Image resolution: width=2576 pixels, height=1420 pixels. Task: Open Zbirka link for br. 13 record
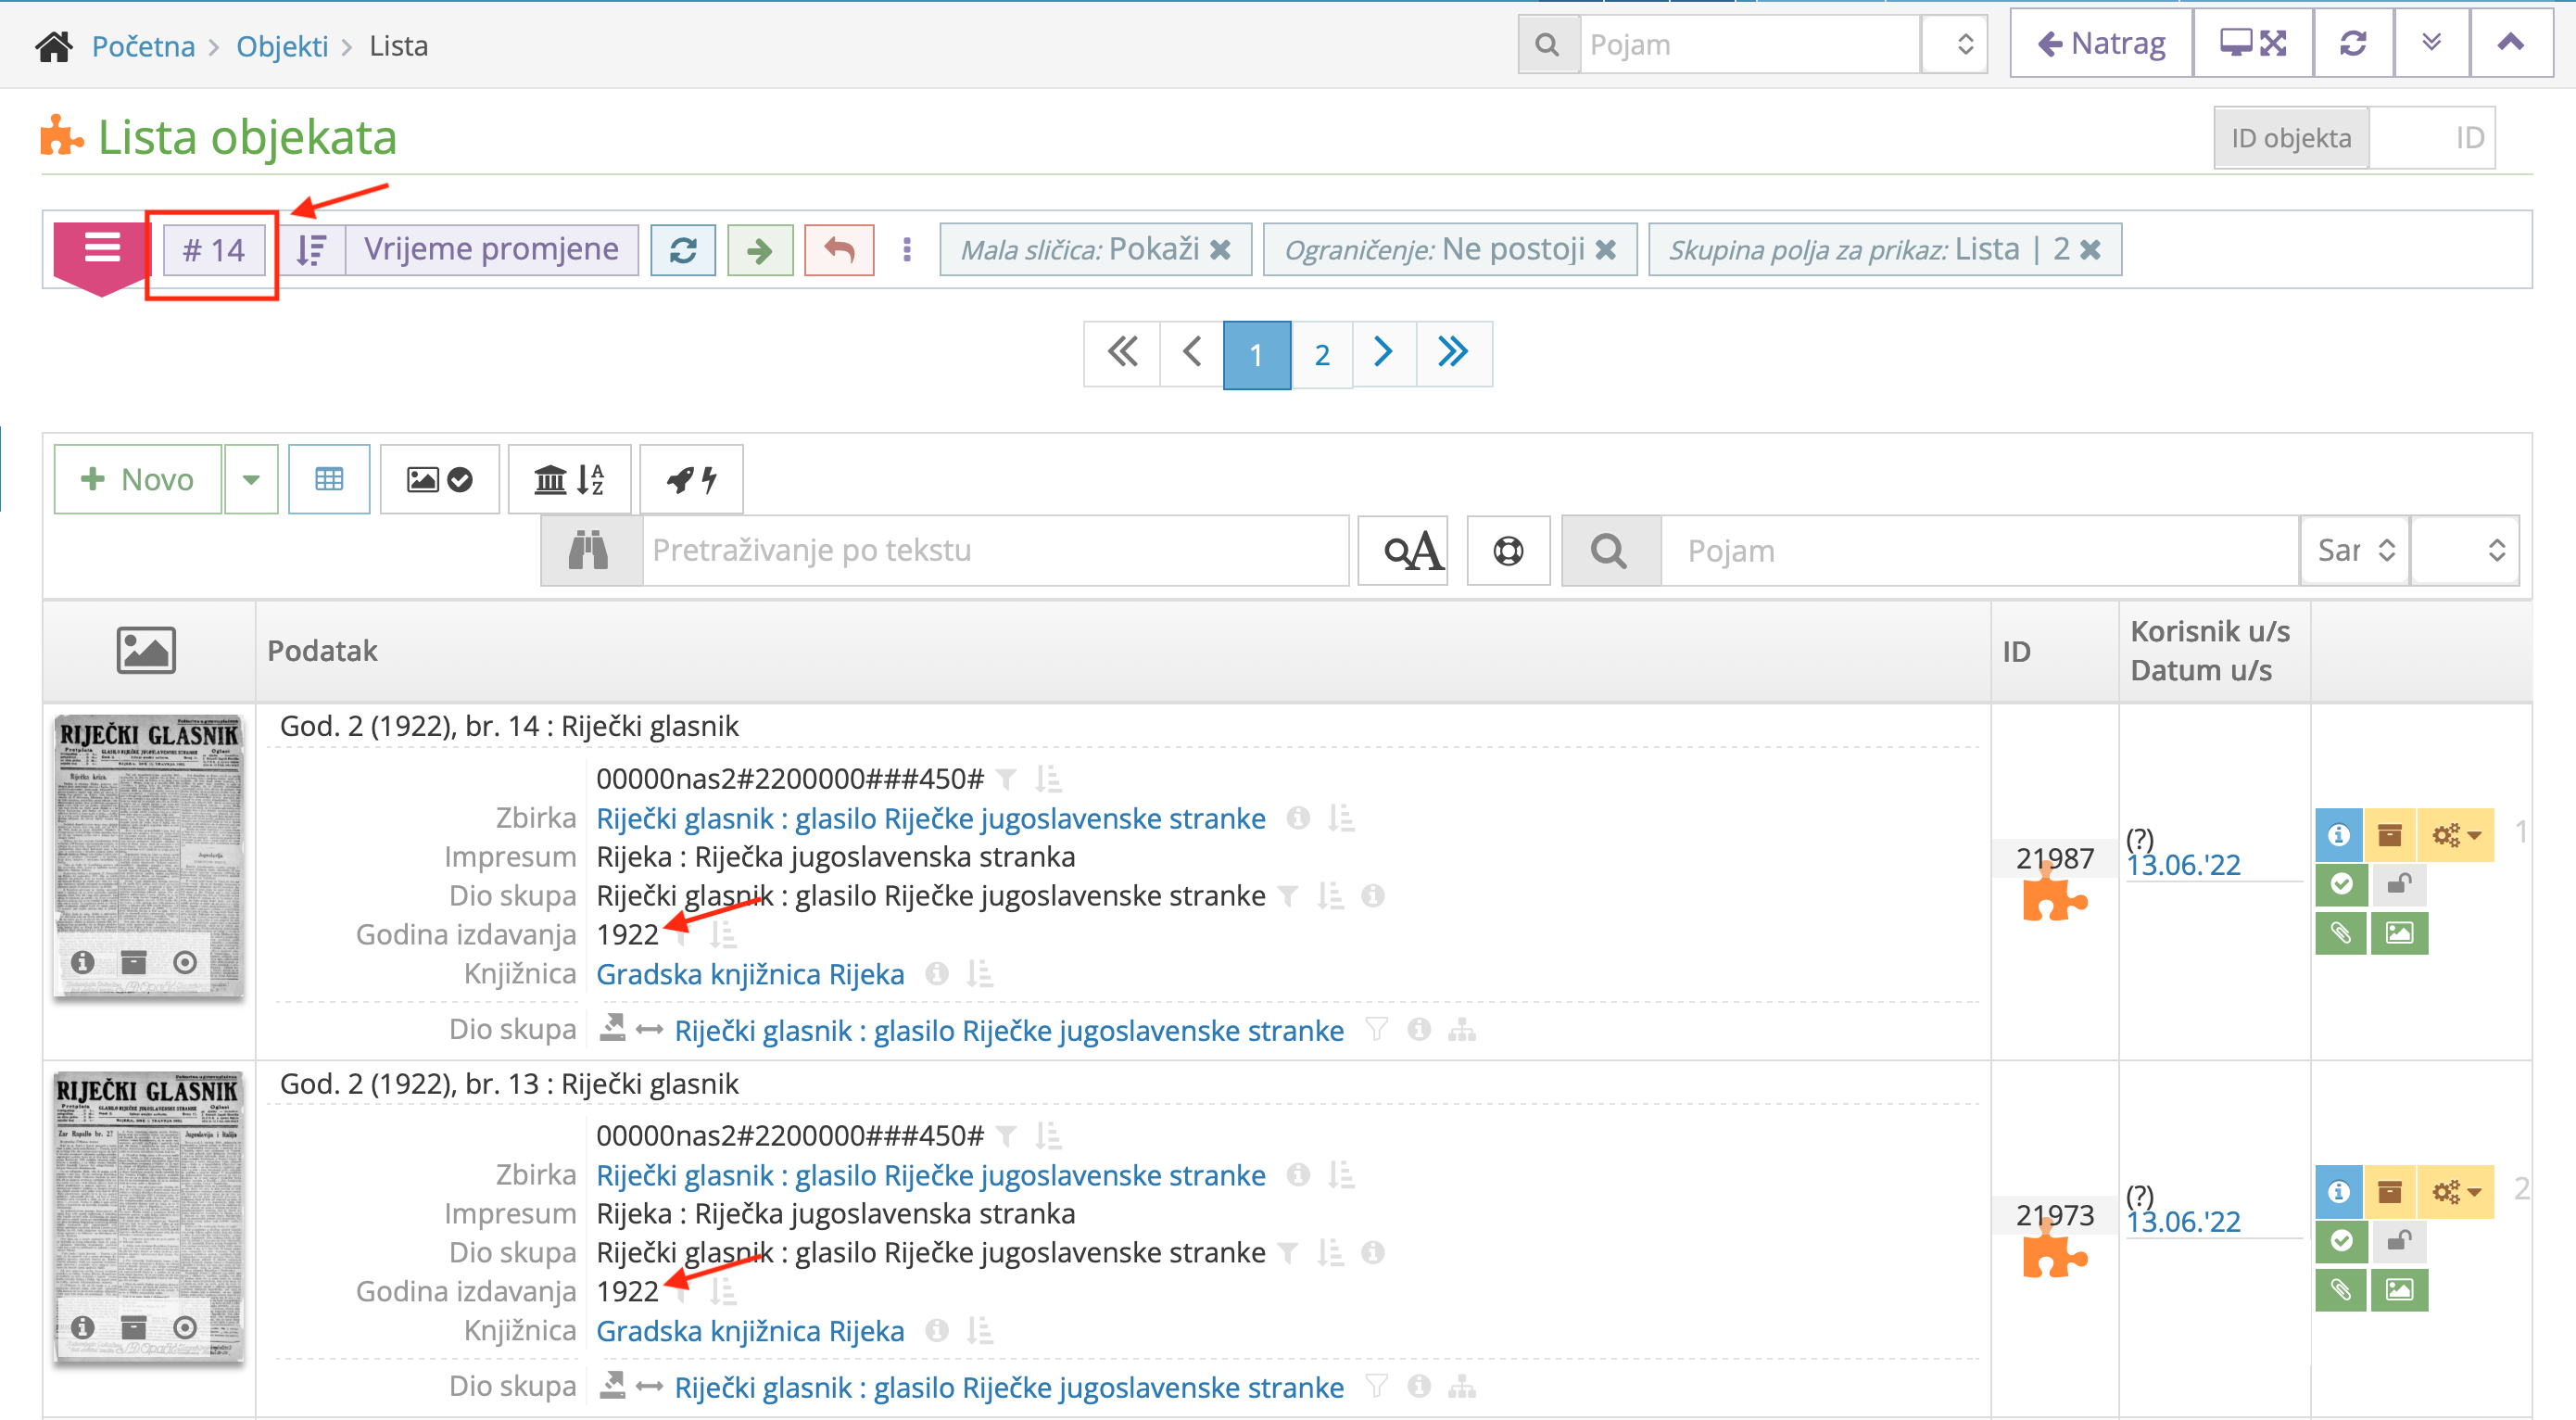(930, 1175)
